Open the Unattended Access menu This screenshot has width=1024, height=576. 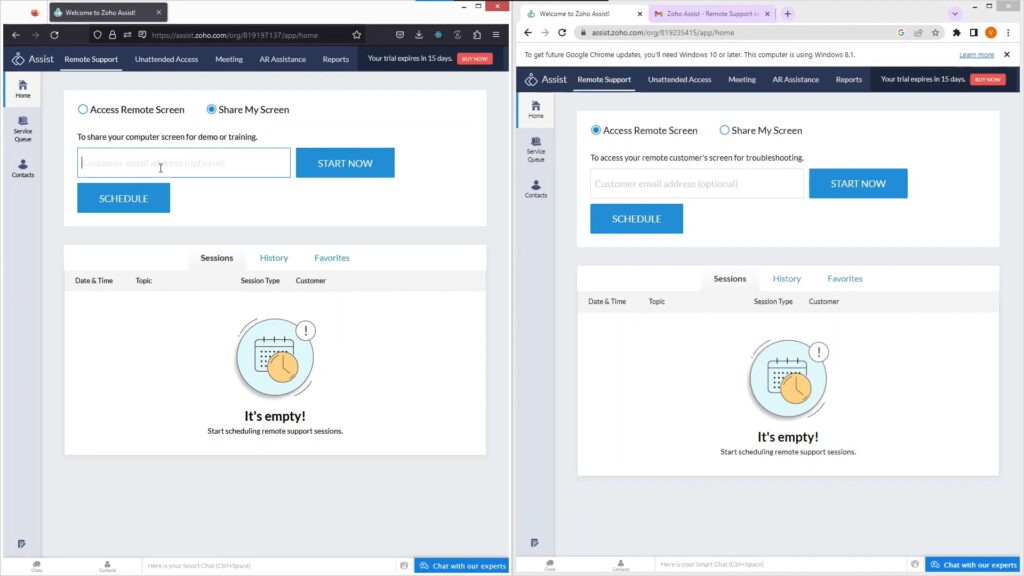tap(166, 58)
